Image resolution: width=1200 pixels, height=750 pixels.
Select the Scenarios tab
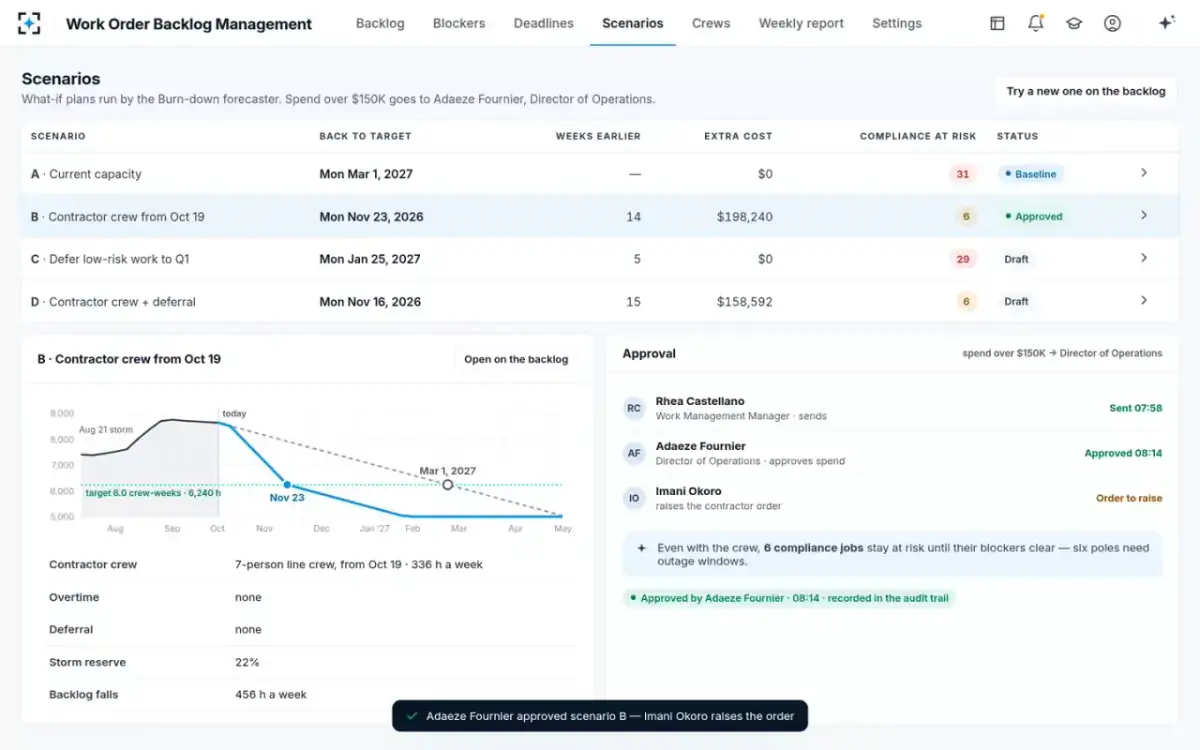point(632,23)
